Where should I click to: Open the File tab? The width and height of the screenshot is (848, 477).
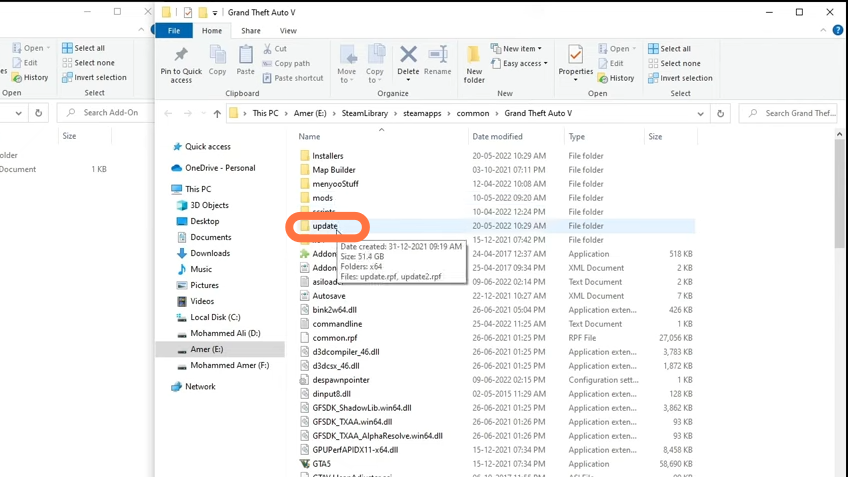point(174,31)
